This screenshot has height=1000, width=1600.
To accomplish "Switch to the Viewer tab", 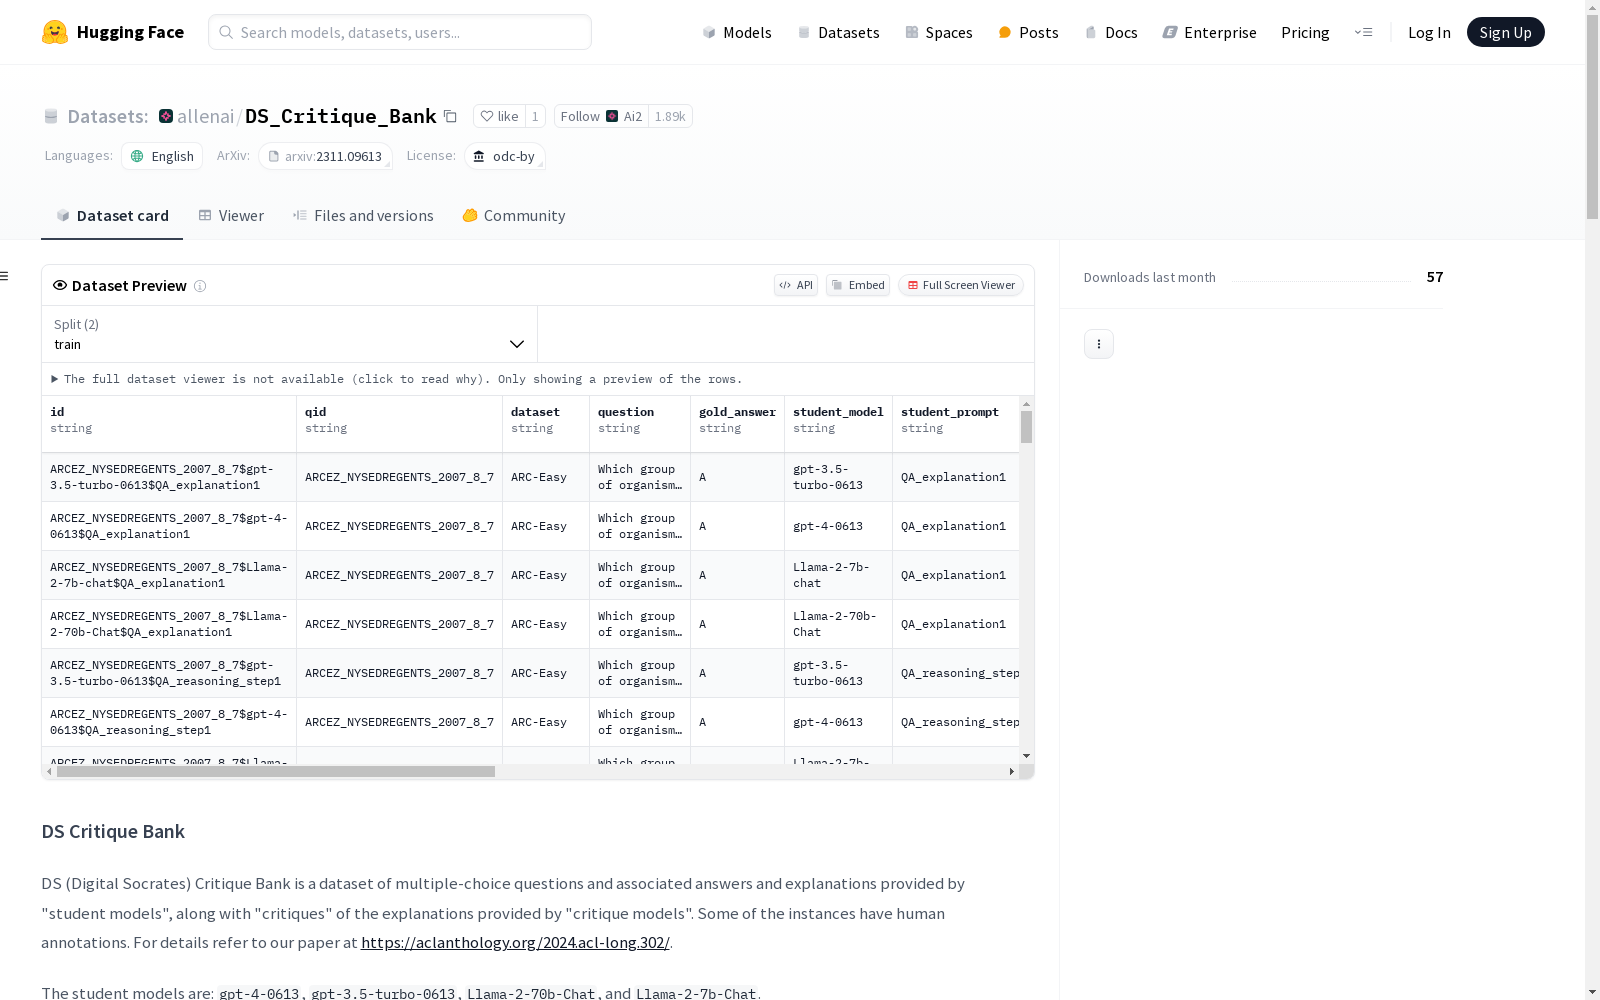I will click(x=231, y=216).
